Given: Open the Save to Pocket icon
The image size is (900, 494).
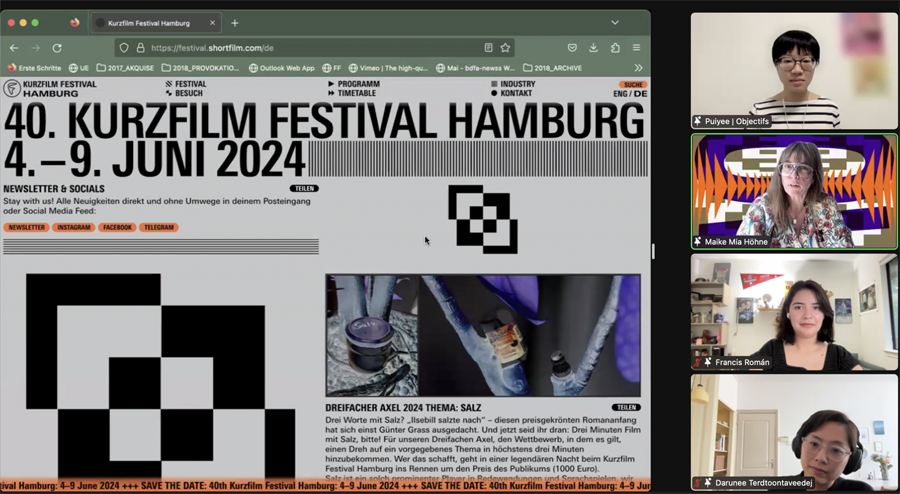Looking at the screenshot, I should (572, 48).
